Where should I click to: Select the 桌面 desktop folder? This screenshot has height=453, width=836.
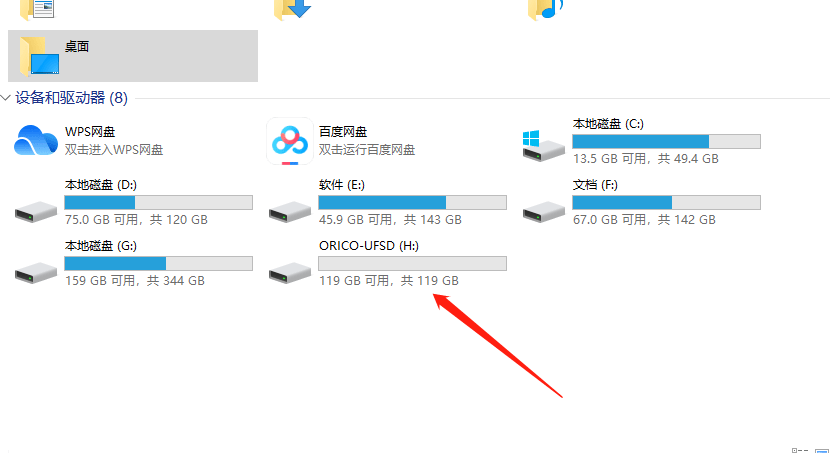(133, 56)
